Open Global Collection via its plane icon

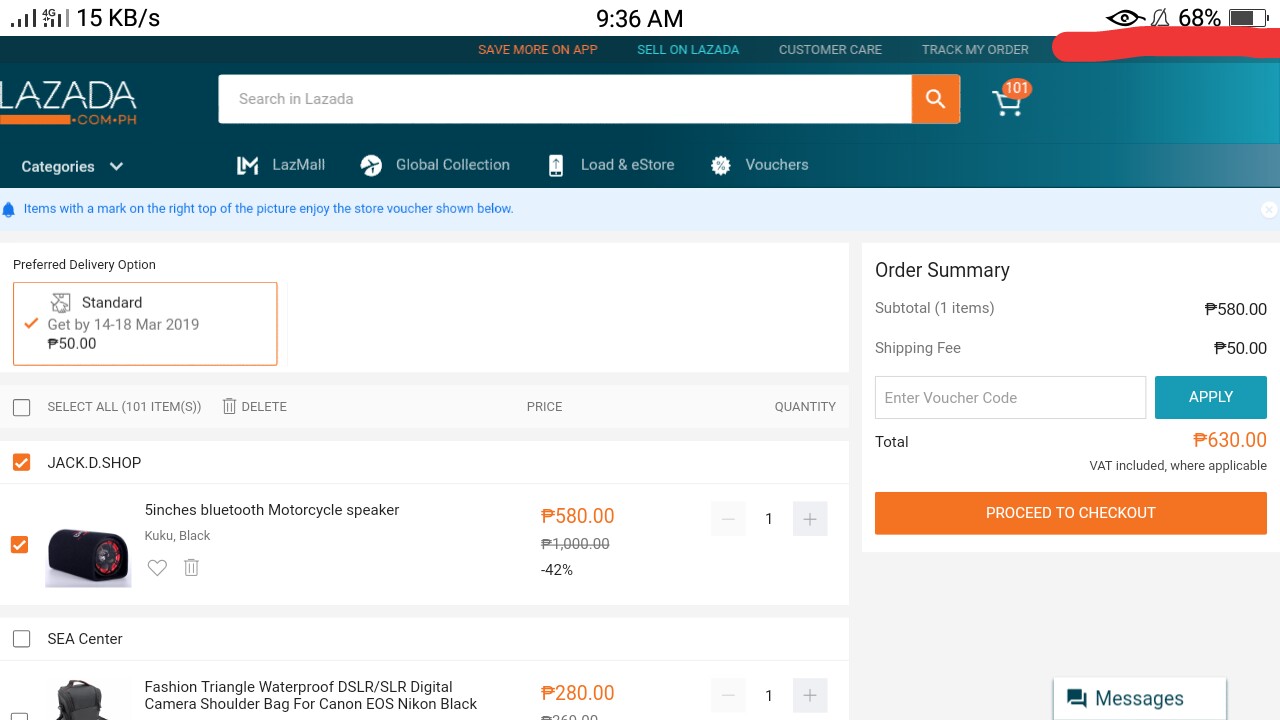[x=371, y=166]
